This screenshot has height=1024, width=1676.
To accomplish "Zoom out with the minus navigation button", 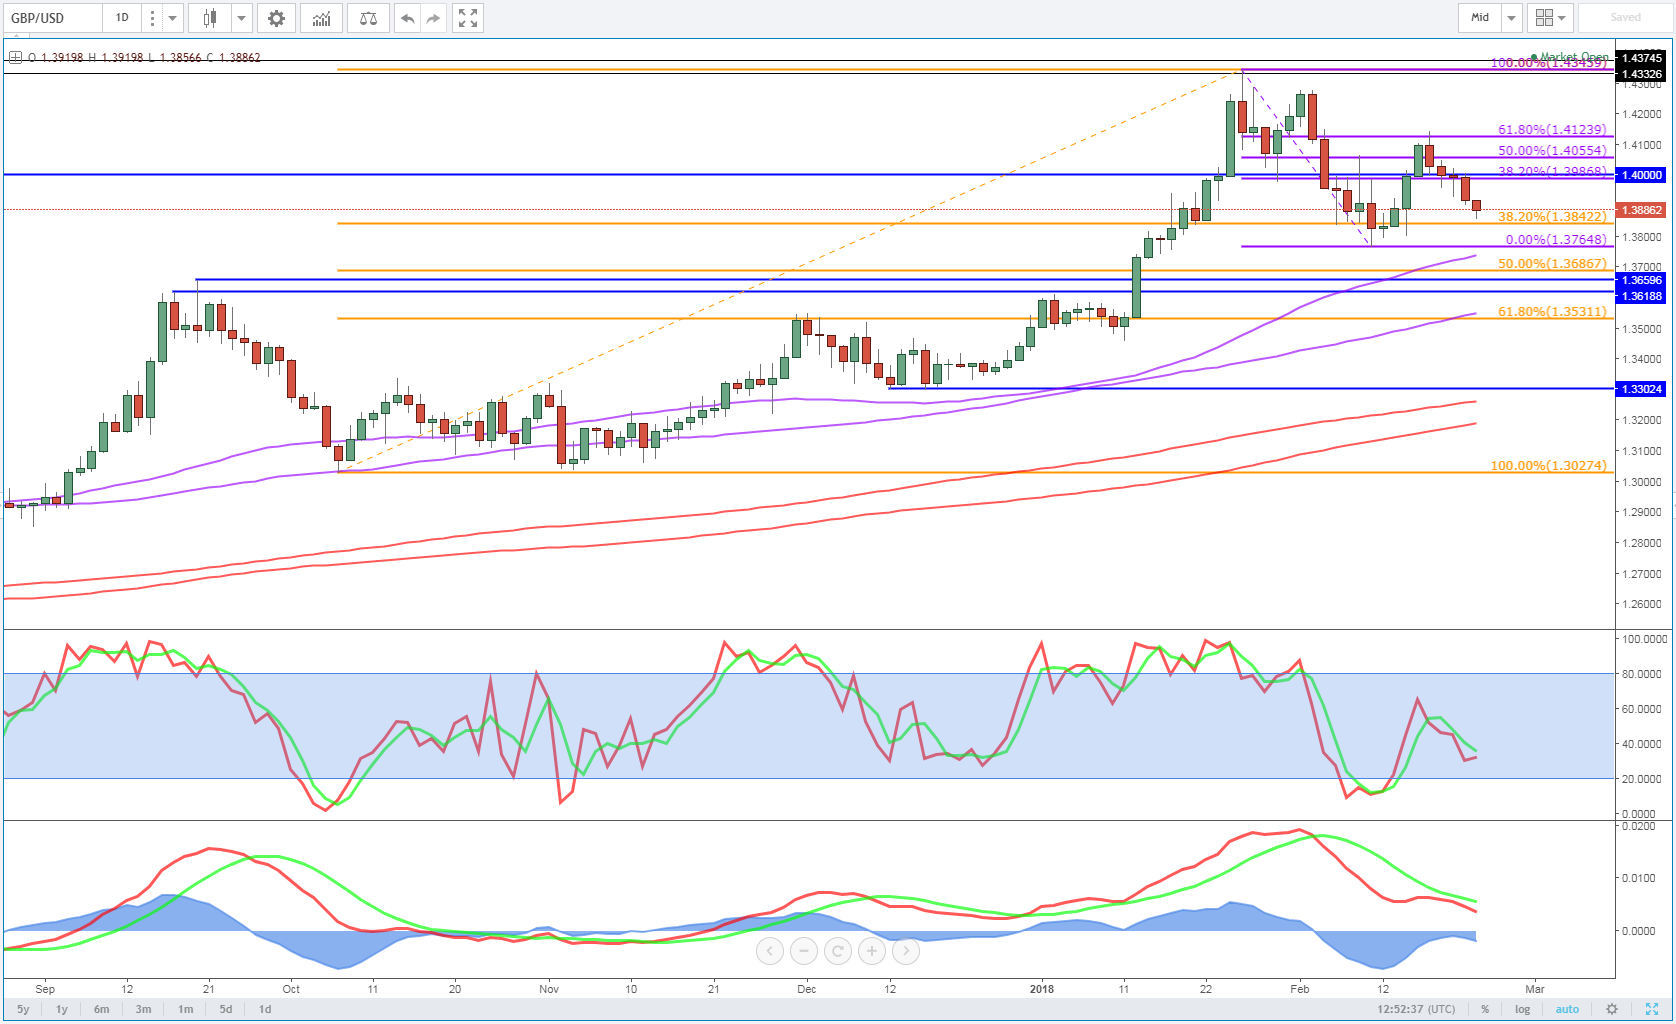I will pyautogui.click(x=803, y=951).
